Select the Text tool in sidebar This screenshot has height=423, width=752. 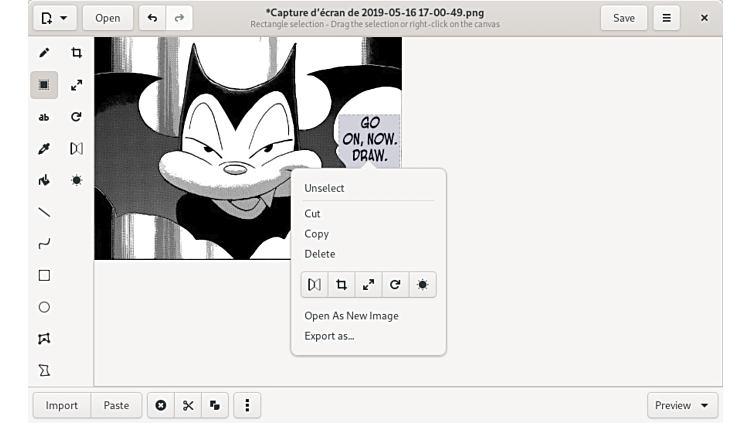click(44, 117)
